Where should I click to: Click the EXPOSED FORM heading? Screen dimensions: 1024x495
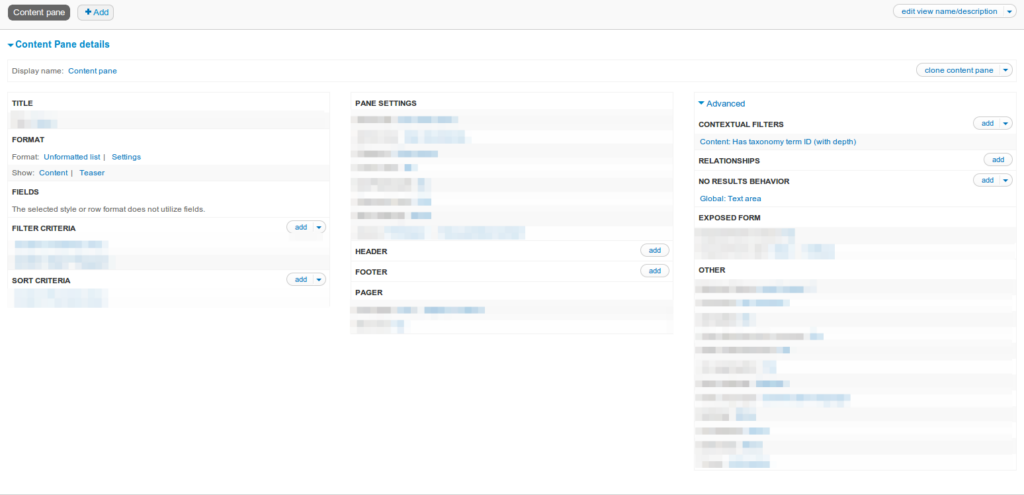729,217
